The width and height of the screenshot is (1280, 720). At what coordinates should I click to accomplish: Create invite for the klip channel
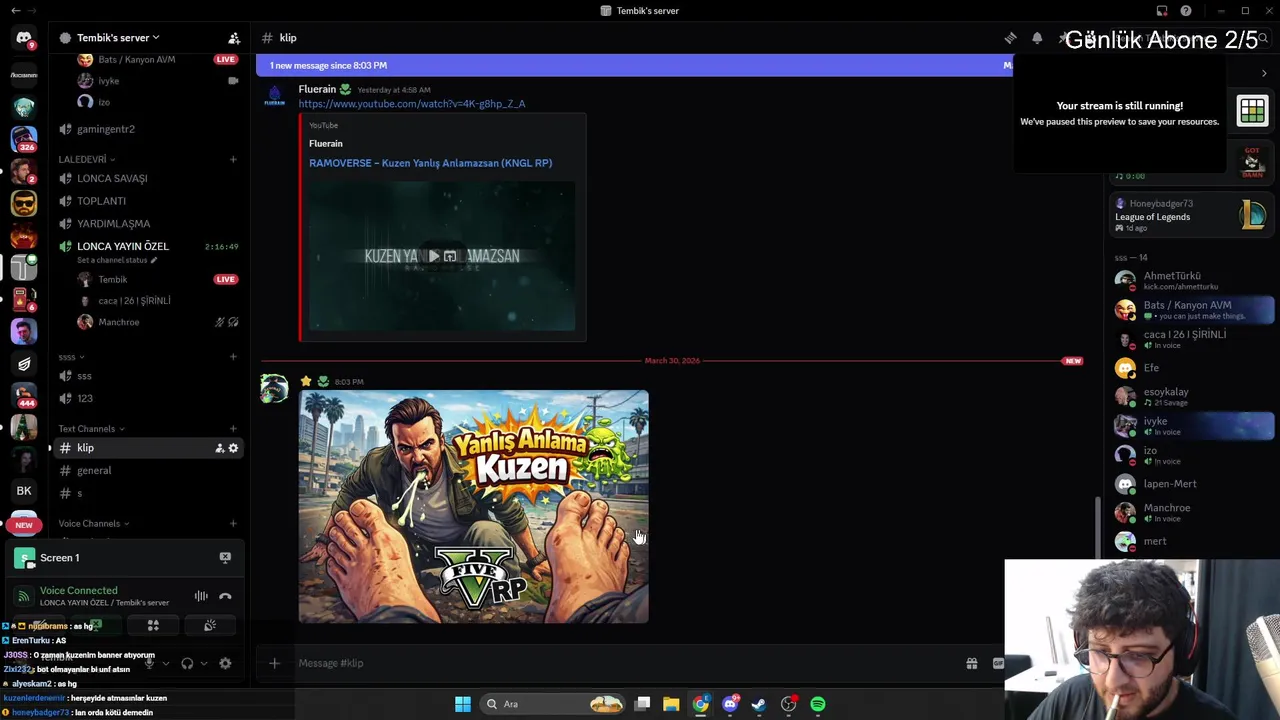click(220, 448)
